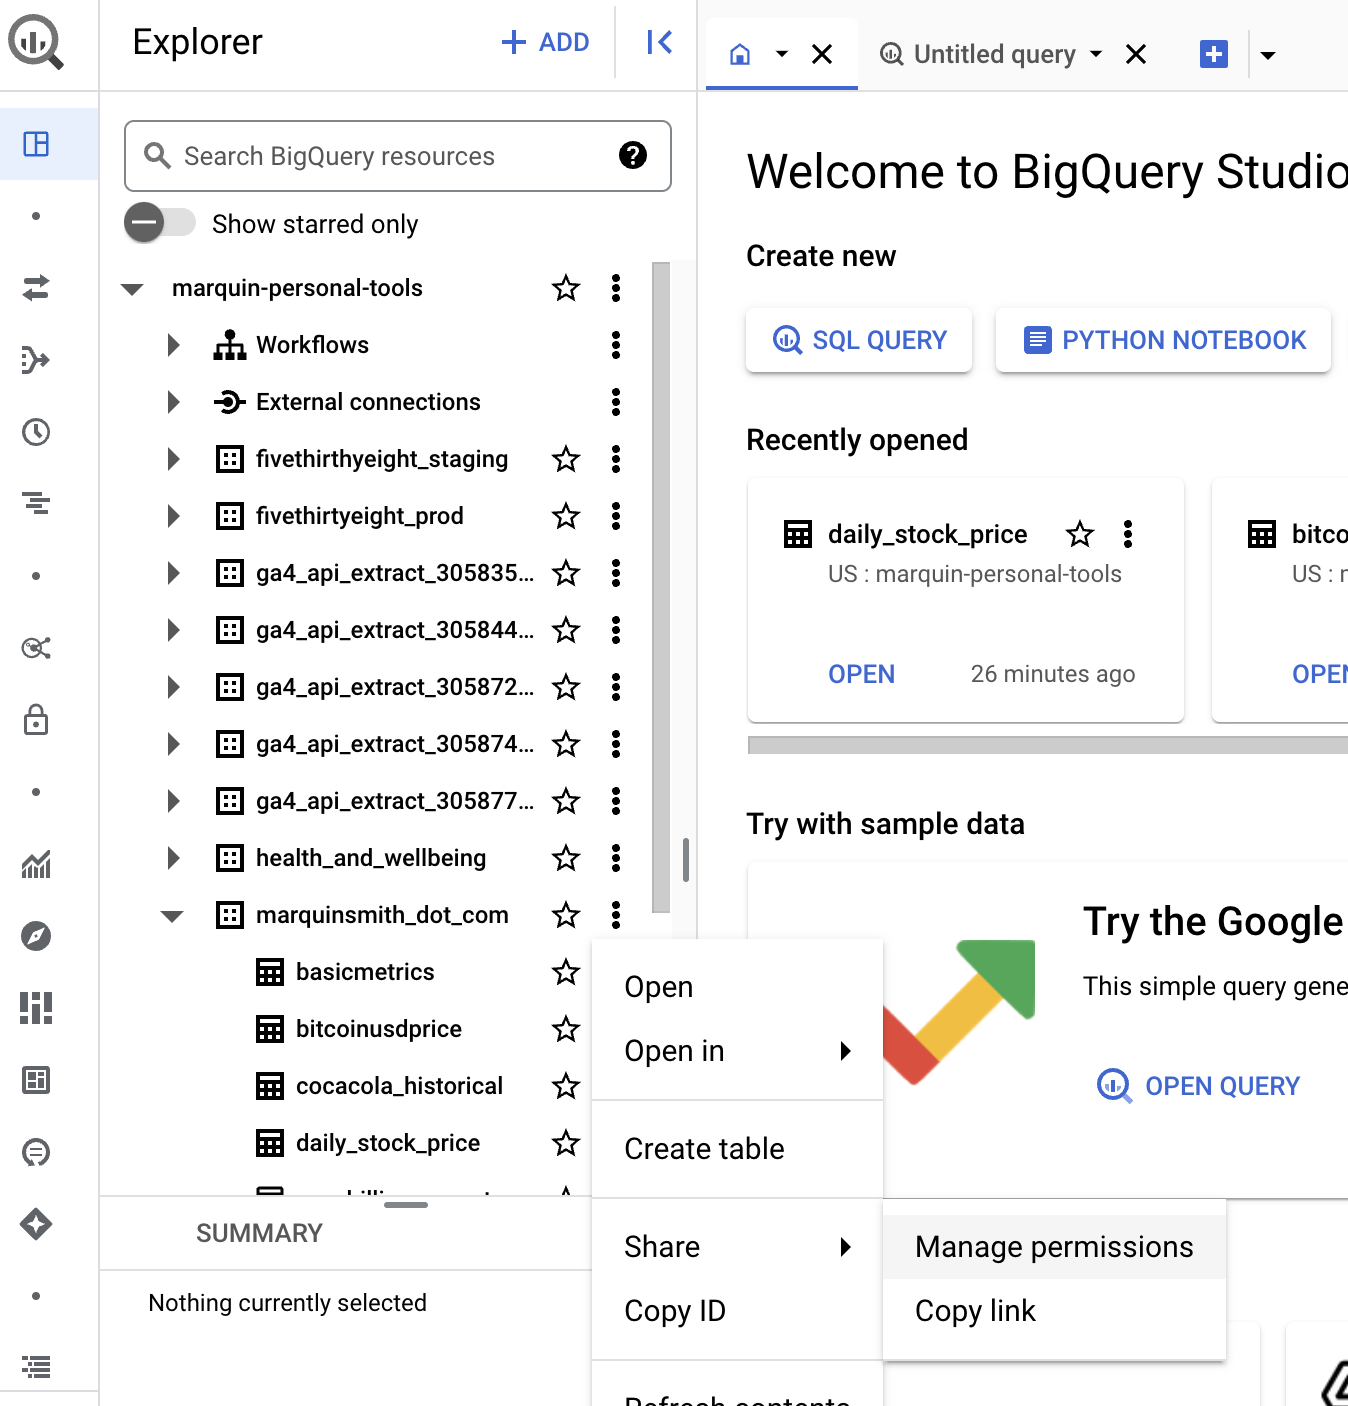Click the Explorer tree vertical scrollbar
1348x1406 pixels.
point(660,587)
